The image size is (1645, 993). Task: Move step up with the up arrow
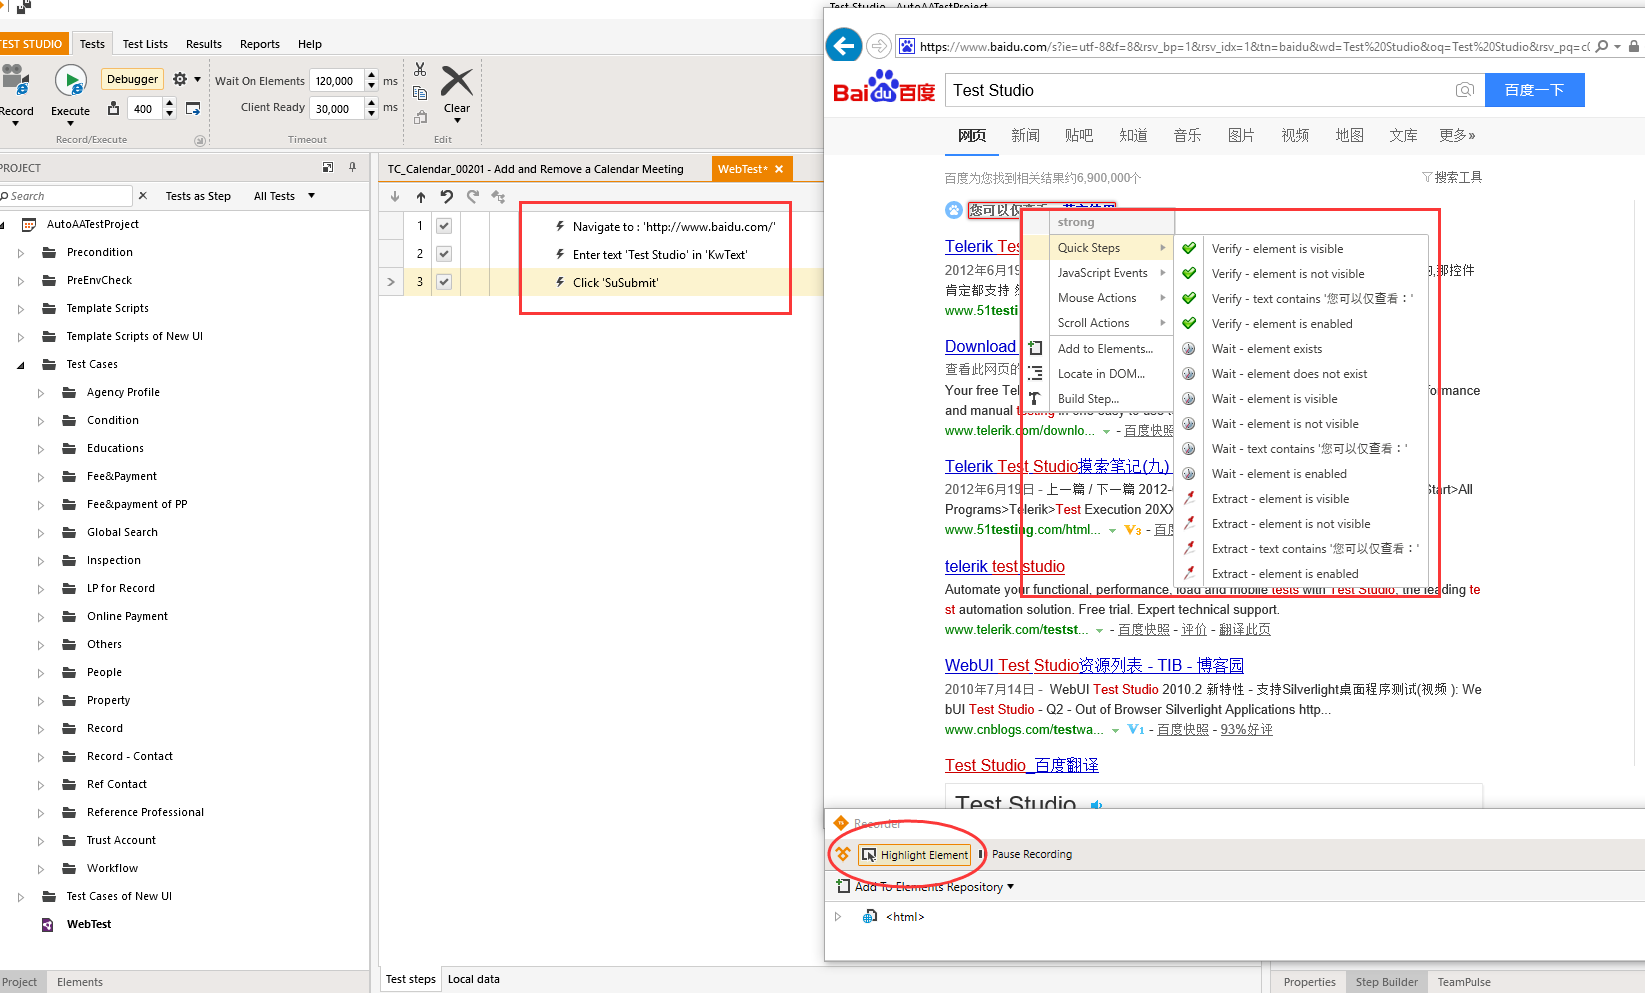(x=421, y=197)
